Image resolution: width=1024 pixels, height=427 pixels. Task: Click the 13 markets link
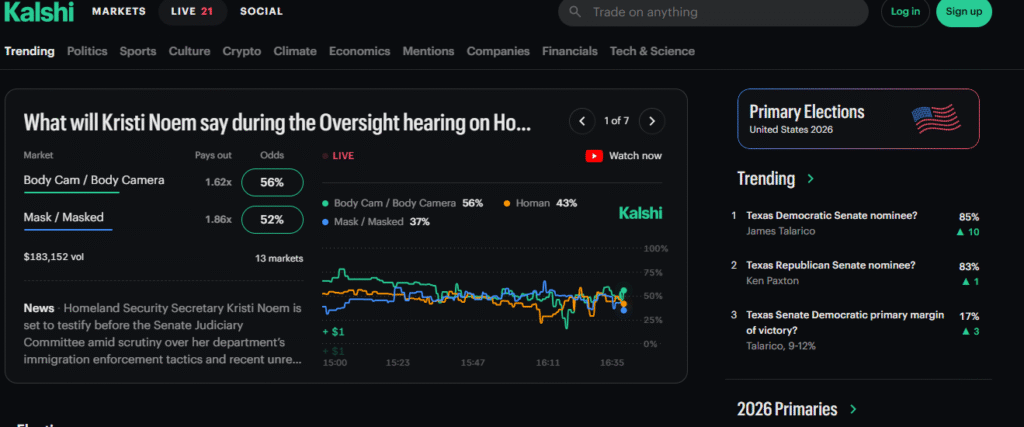click(279, 259)
